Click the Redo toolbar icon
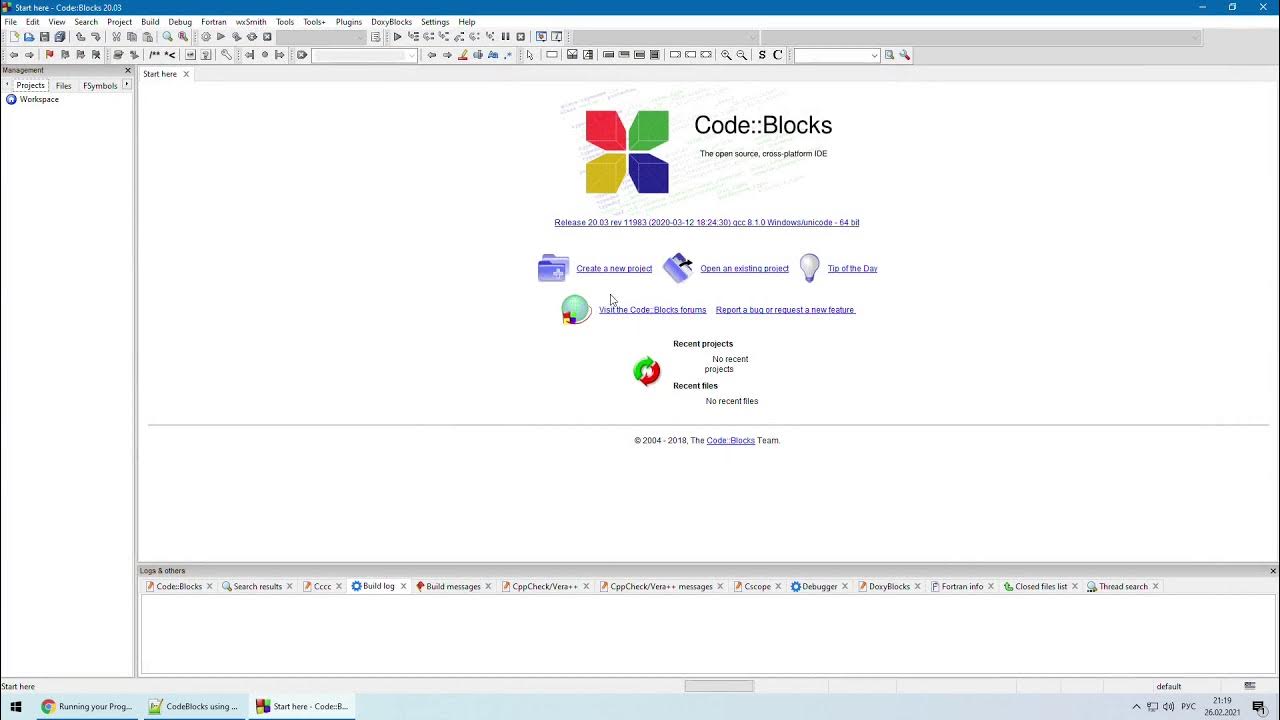The height and width of the screenshot is (720, 1280). point(96,37)
